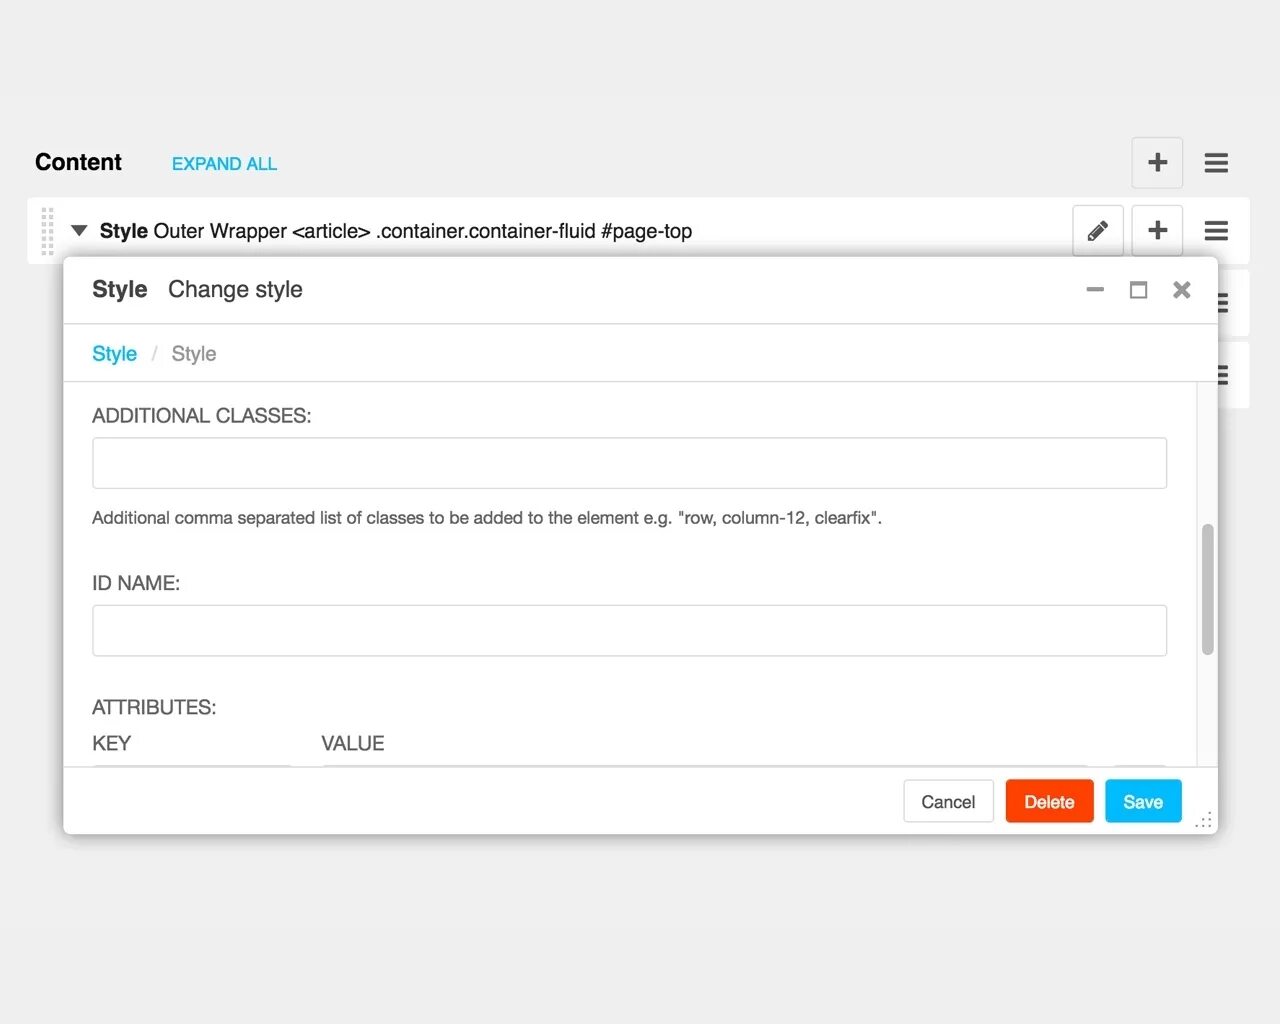1280x1024 pixels.
Task: Focus the Additional Classes text field
Action: [x=629, y=463]
